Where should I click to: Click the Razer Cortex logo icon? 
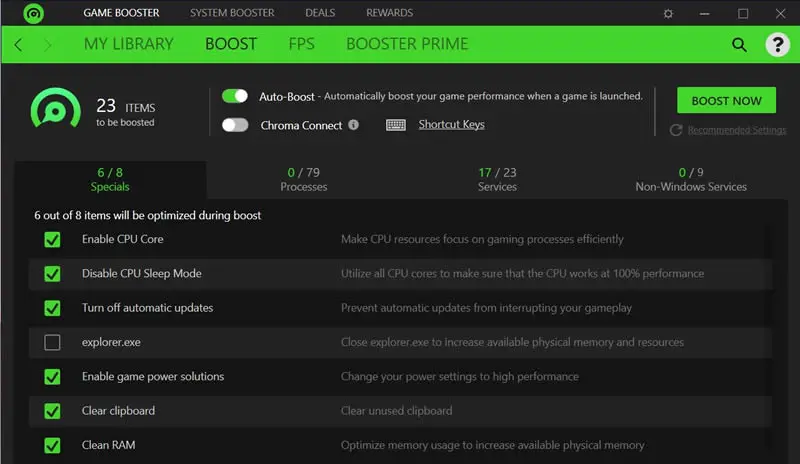[34, 13]
